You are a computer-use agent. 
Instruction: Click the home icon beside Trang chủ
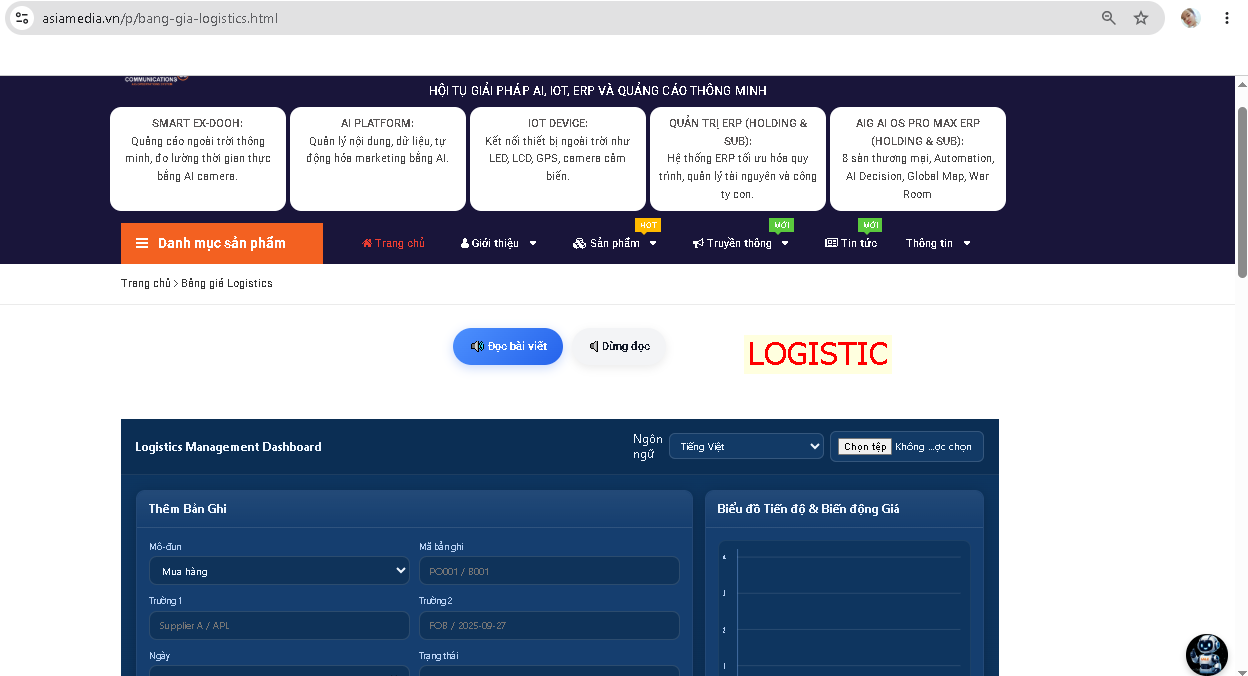click(367, 243)
